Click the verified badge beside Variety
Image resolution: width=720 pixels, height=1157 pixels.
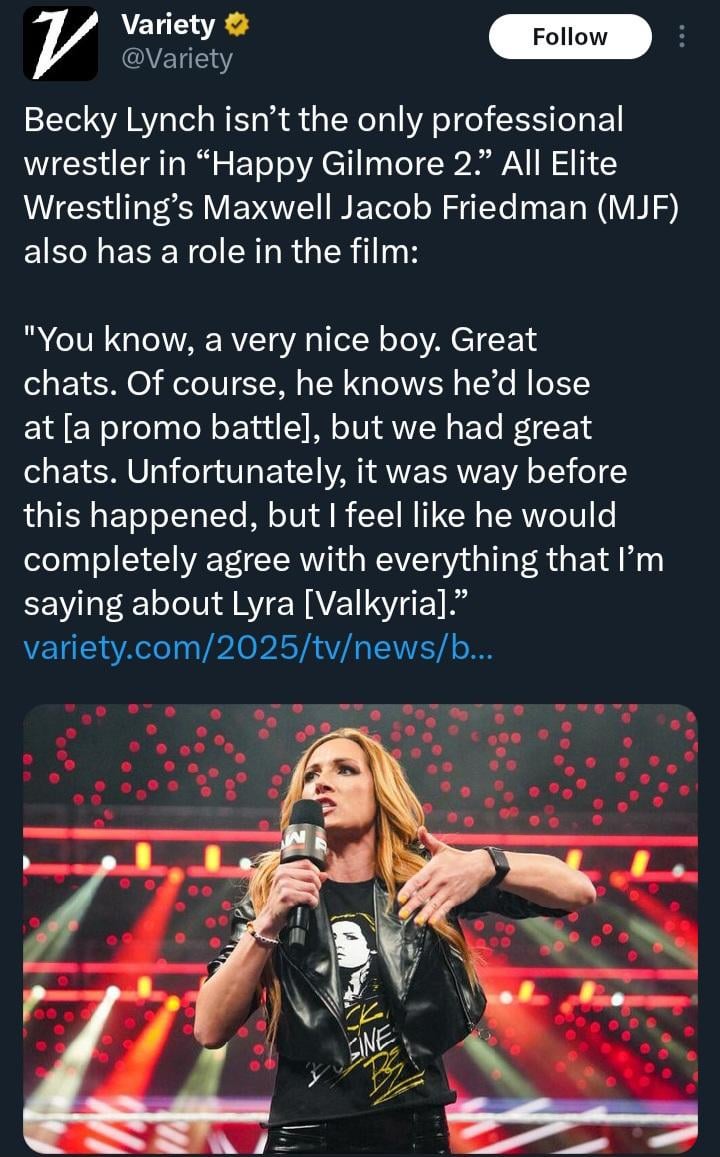[x=238, y=25]
